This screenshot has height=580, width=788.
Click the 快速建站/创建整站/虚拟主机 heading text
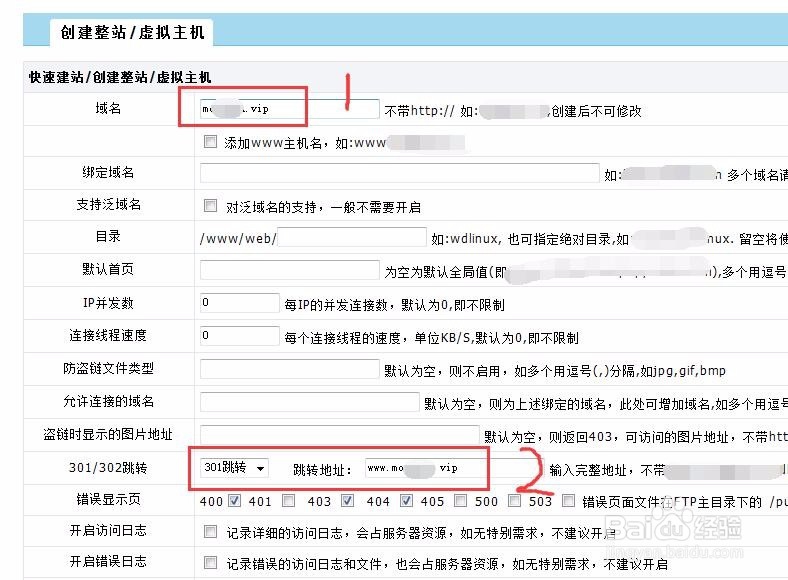[120, 77]
